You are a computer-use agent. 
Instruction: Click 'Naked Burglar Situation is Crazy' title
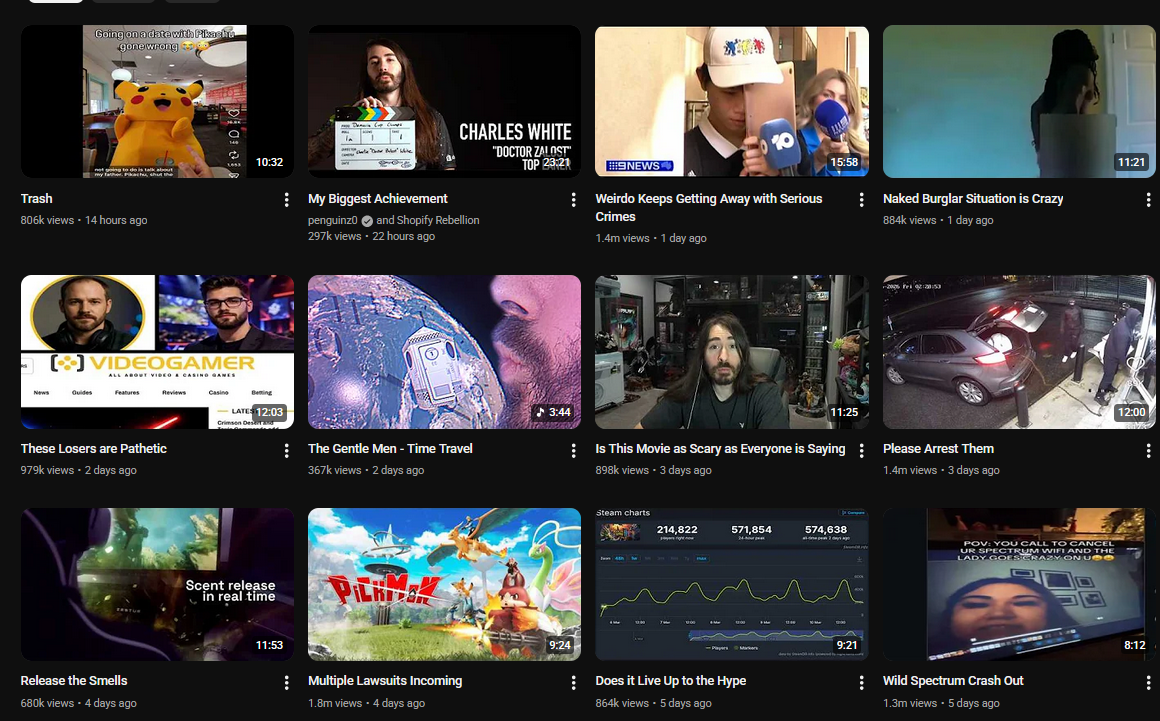click(973, 198)
